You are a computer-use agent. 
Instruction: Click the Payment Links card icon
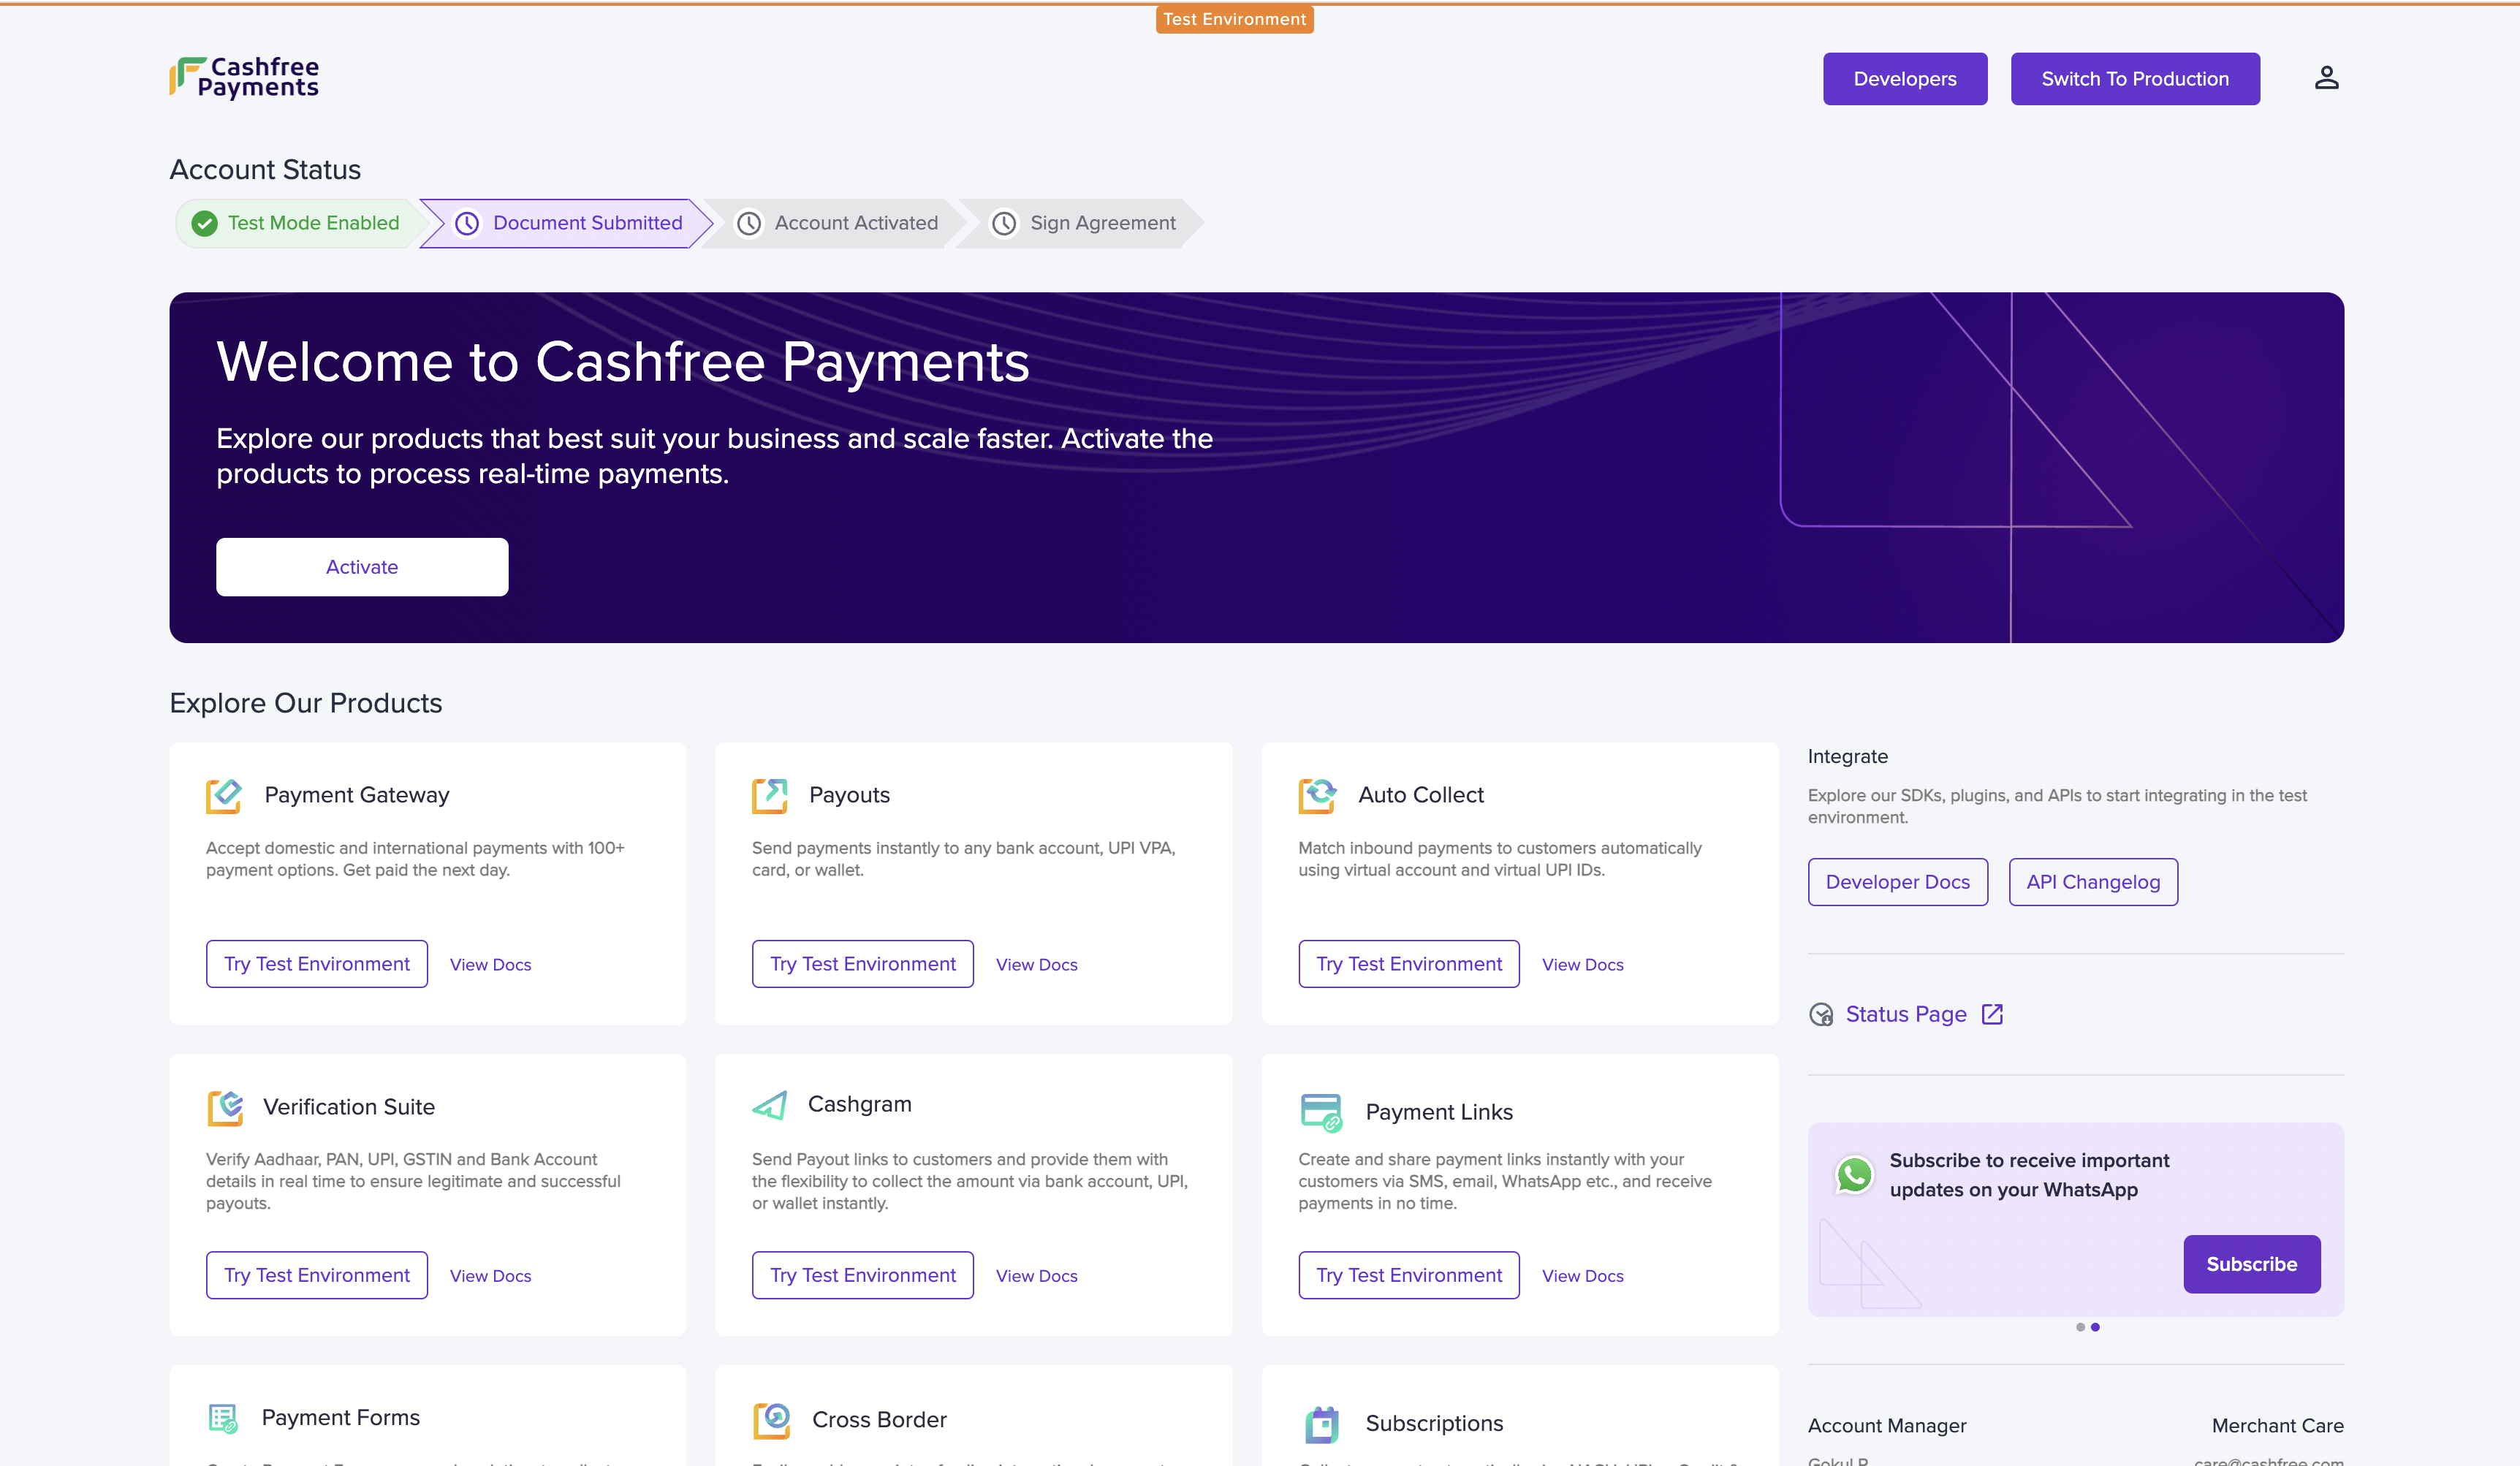pos(1320,1112)
